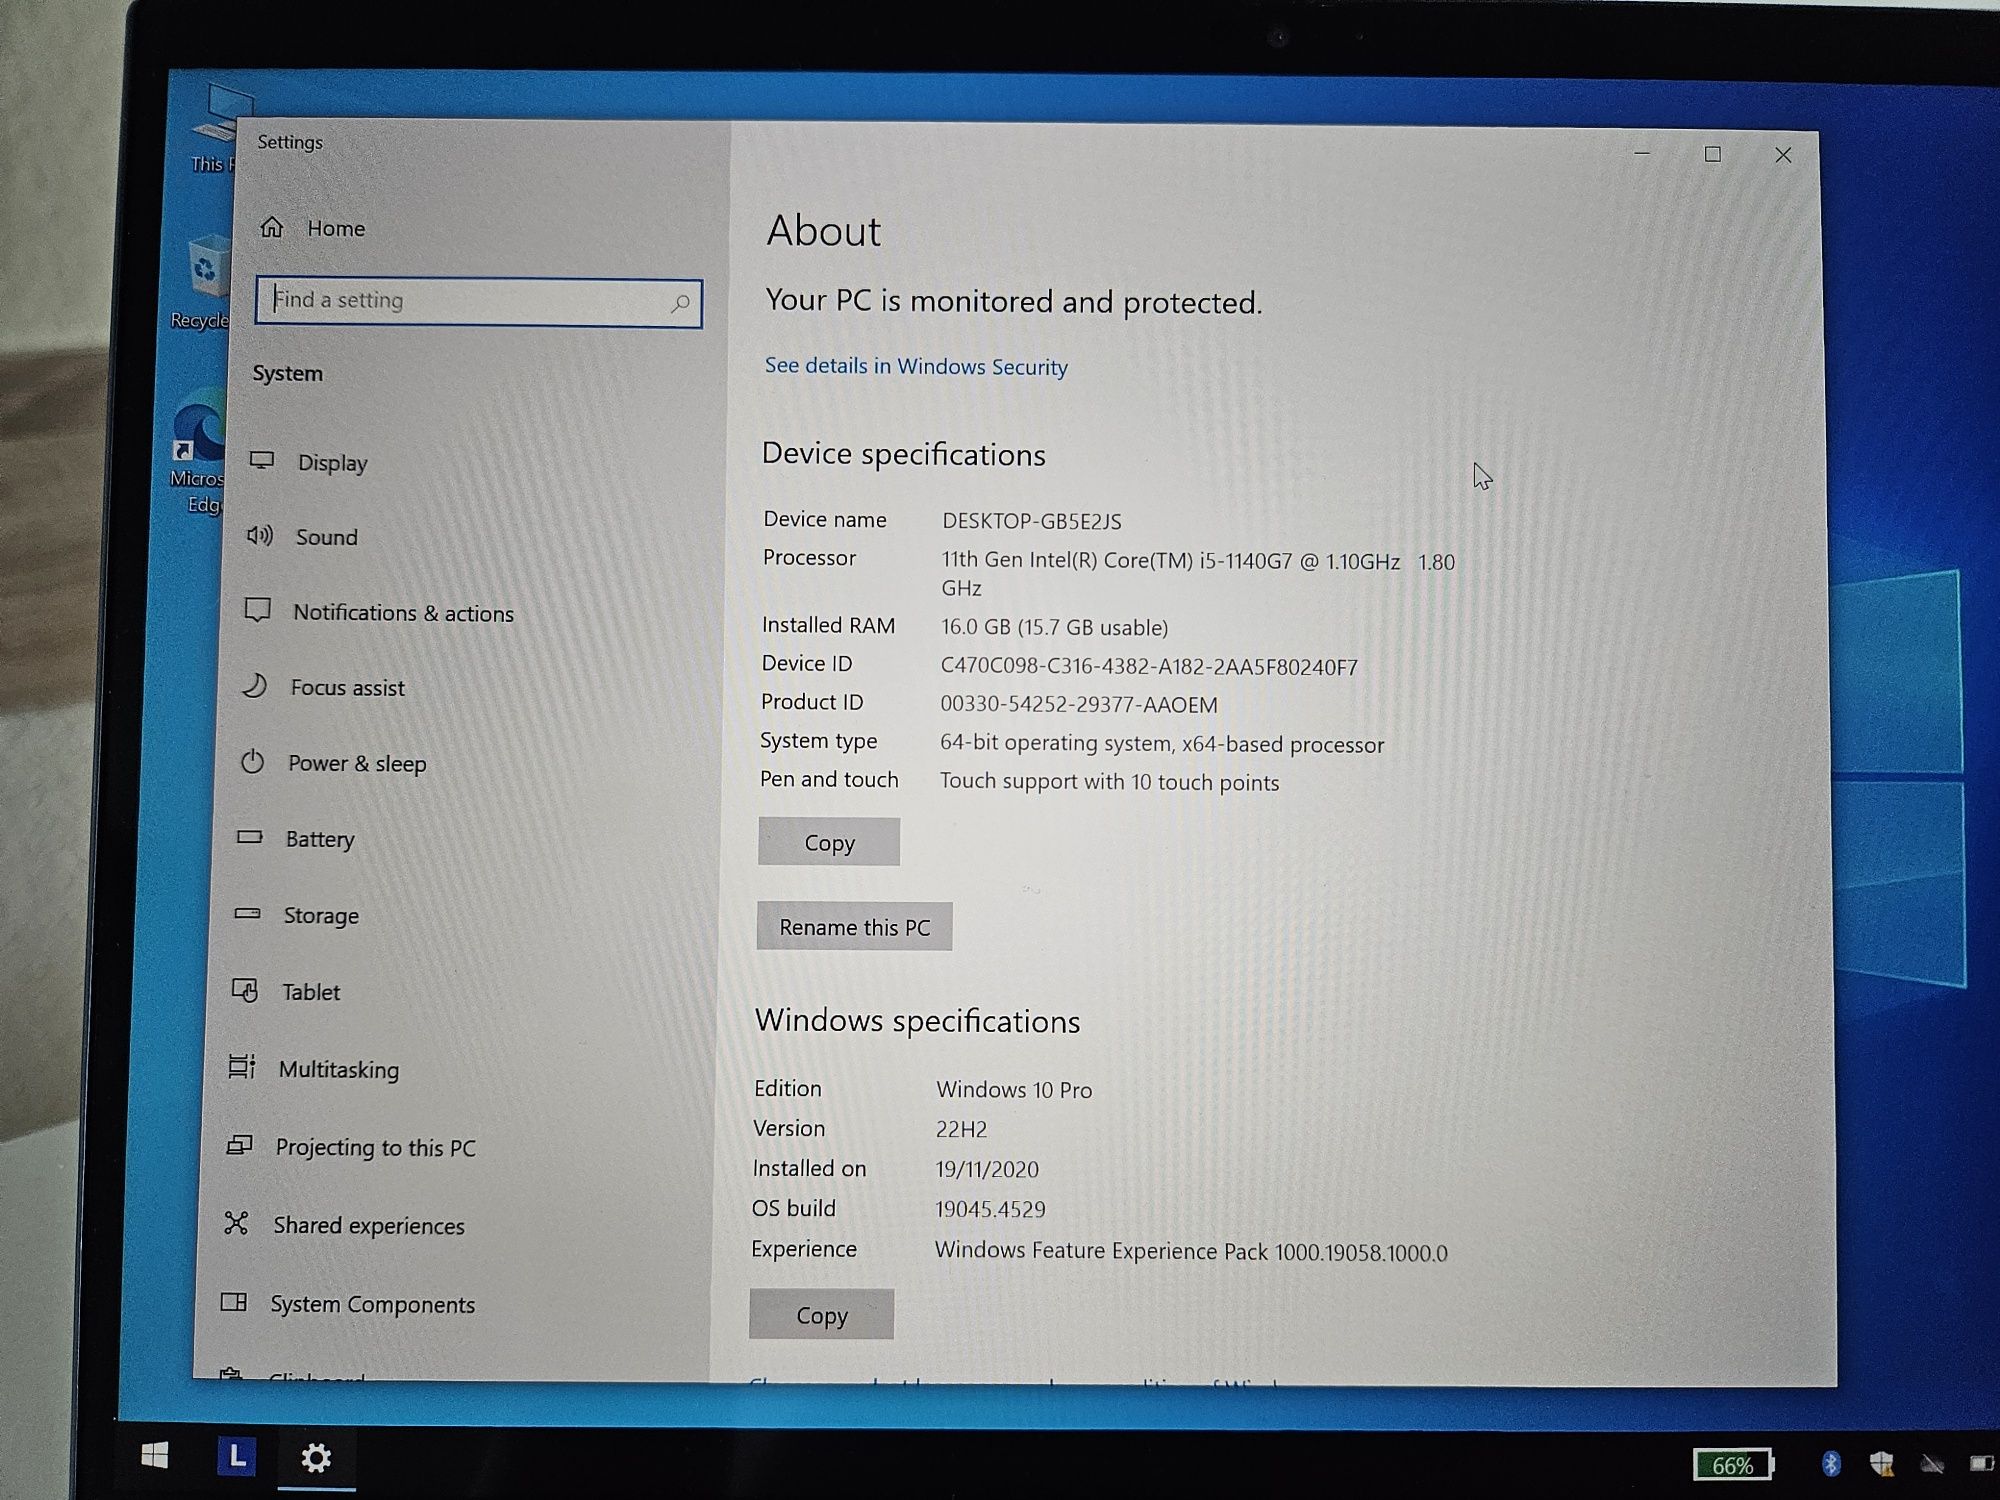Click the Home house icon
This screenshot has width=2000, height=1500.
point(272,227)
